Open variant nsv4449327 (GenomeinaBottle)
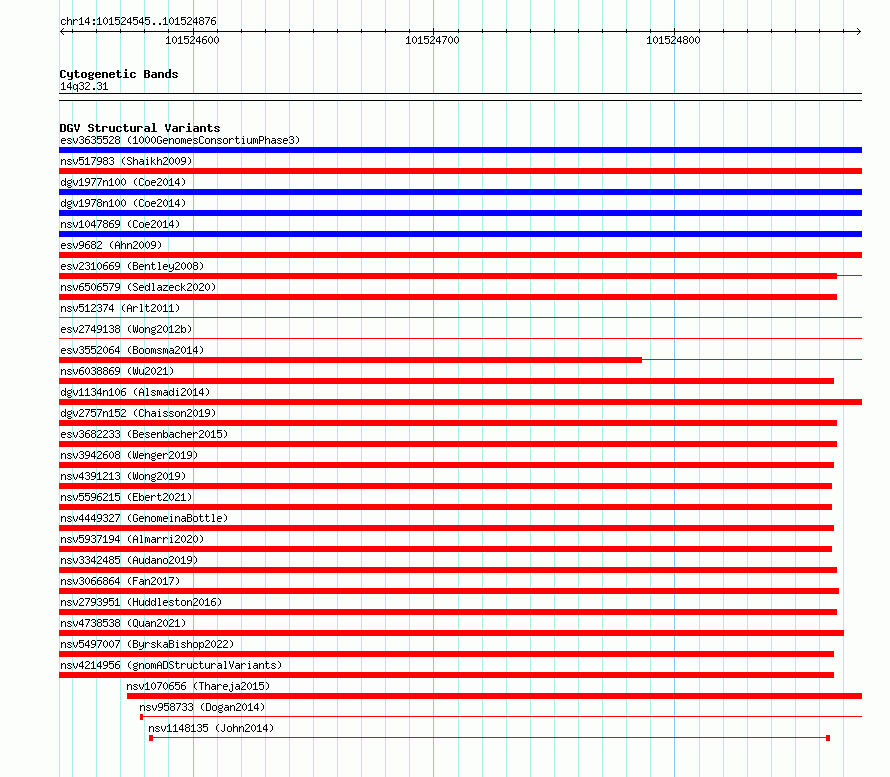The image size is (890, 777). coord(144,518)
